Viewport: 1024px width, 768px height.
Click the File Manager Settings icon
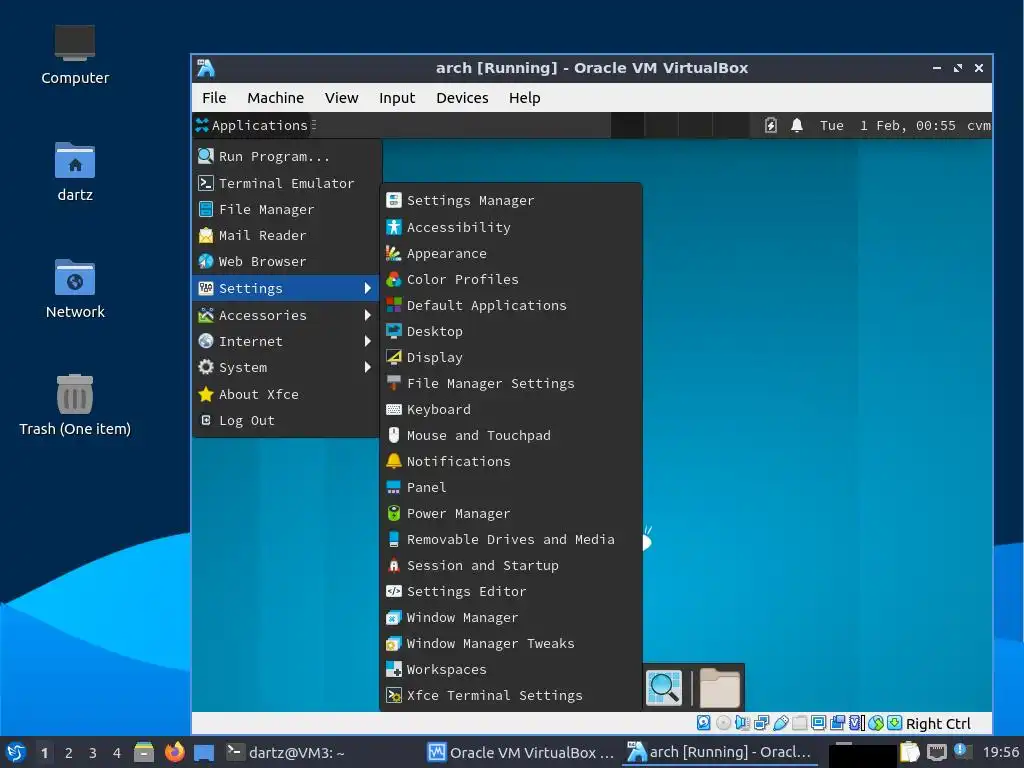394,383
